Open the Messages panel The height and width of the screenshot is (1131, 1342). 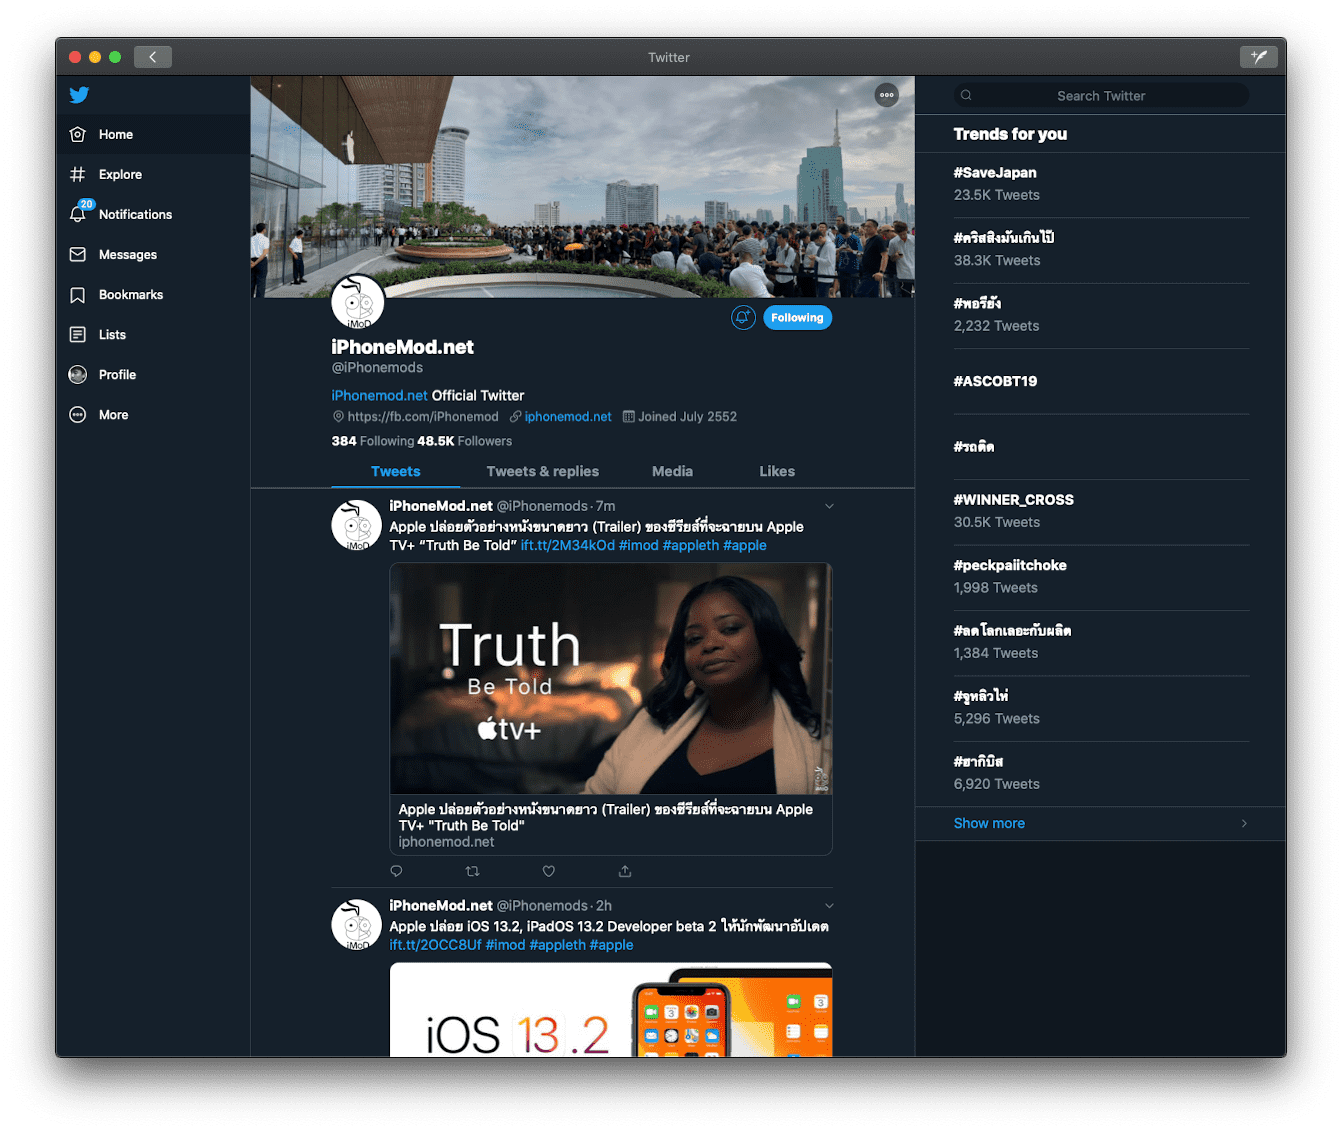click(128, 254)
